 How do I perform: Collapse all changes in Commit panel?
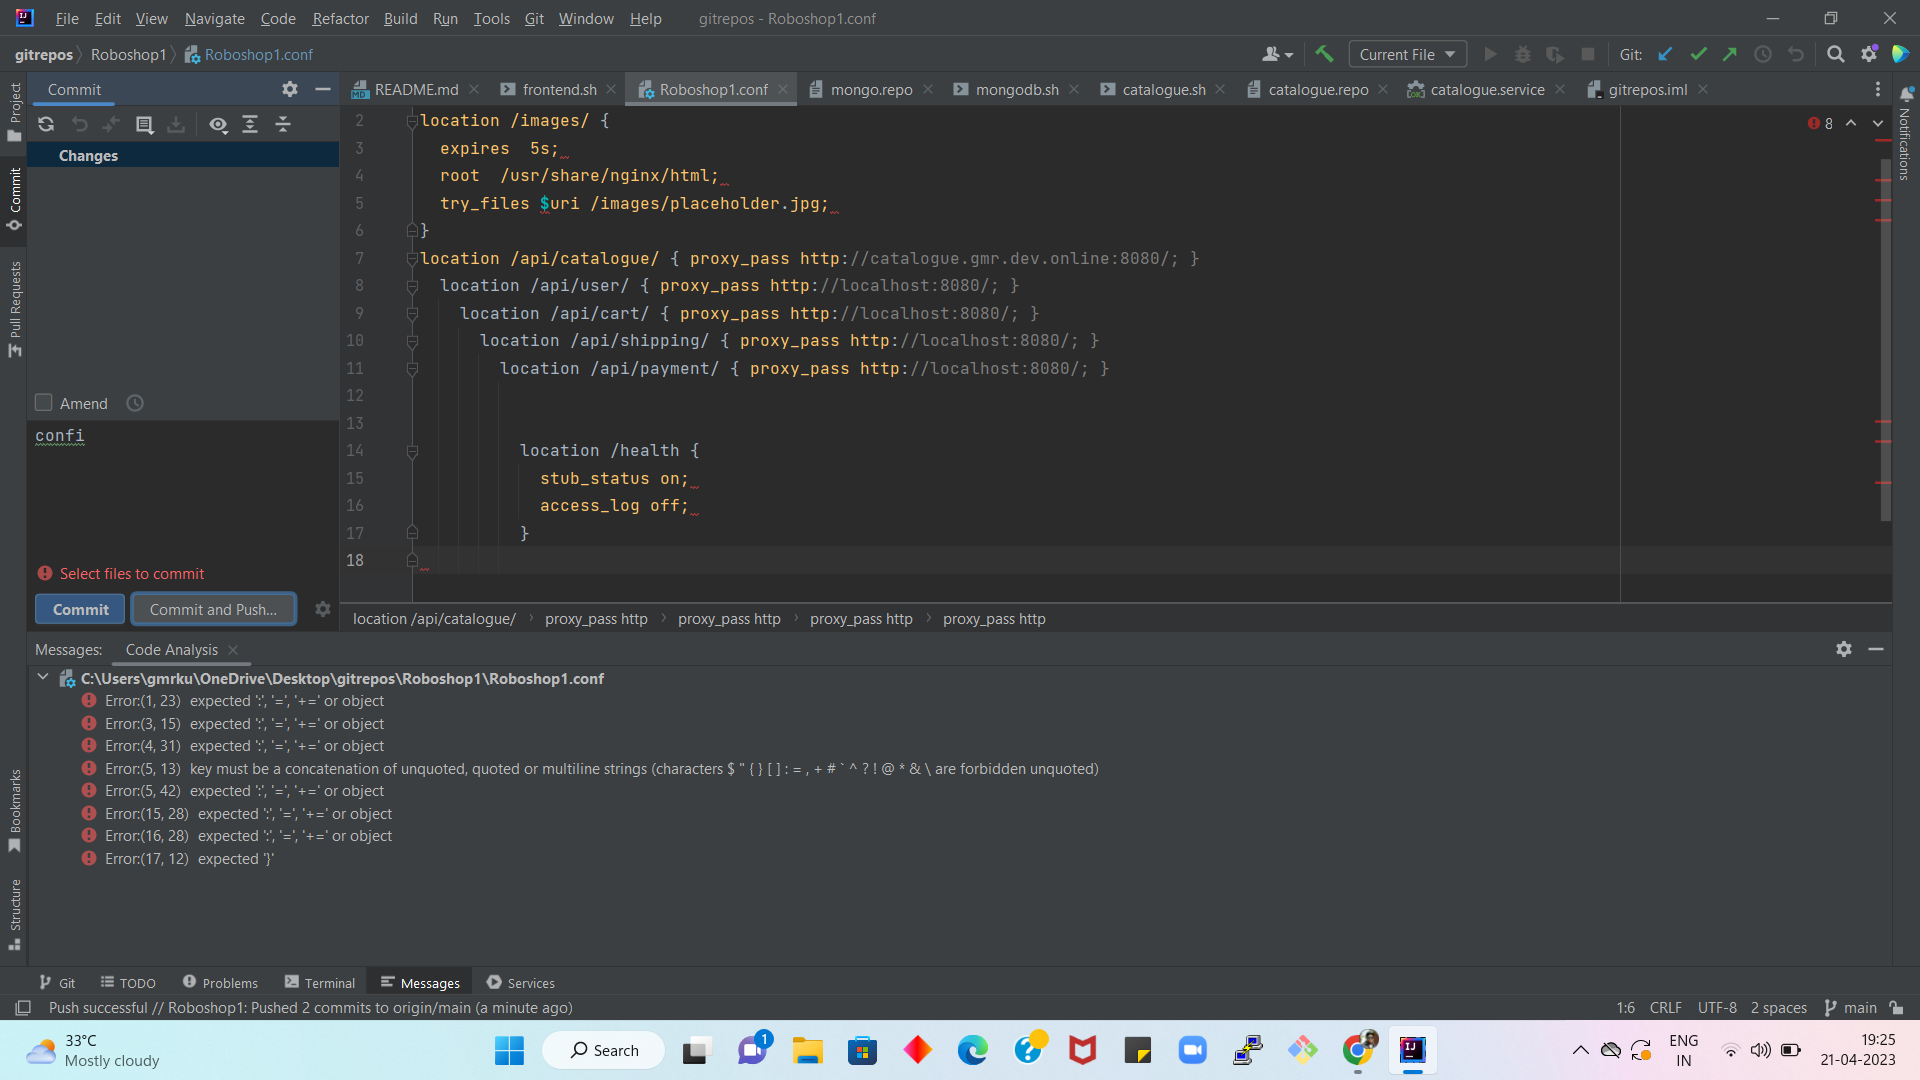click(x=283, y=125)
